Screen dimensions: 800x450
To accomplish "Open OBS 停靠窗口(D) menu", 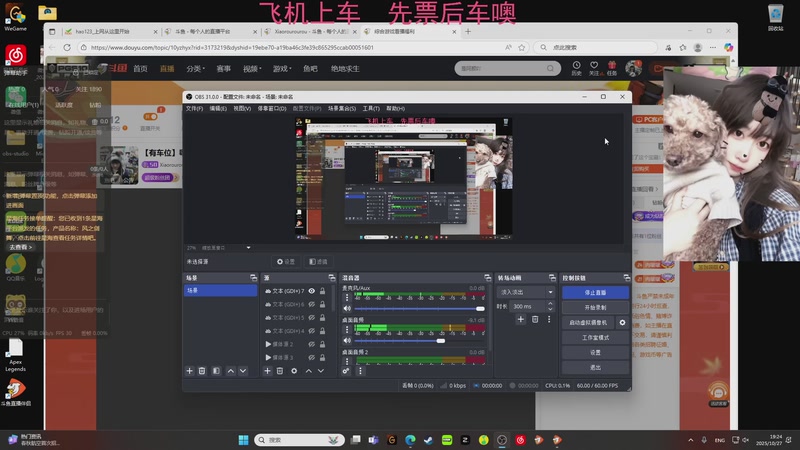I will click(272, 108).
